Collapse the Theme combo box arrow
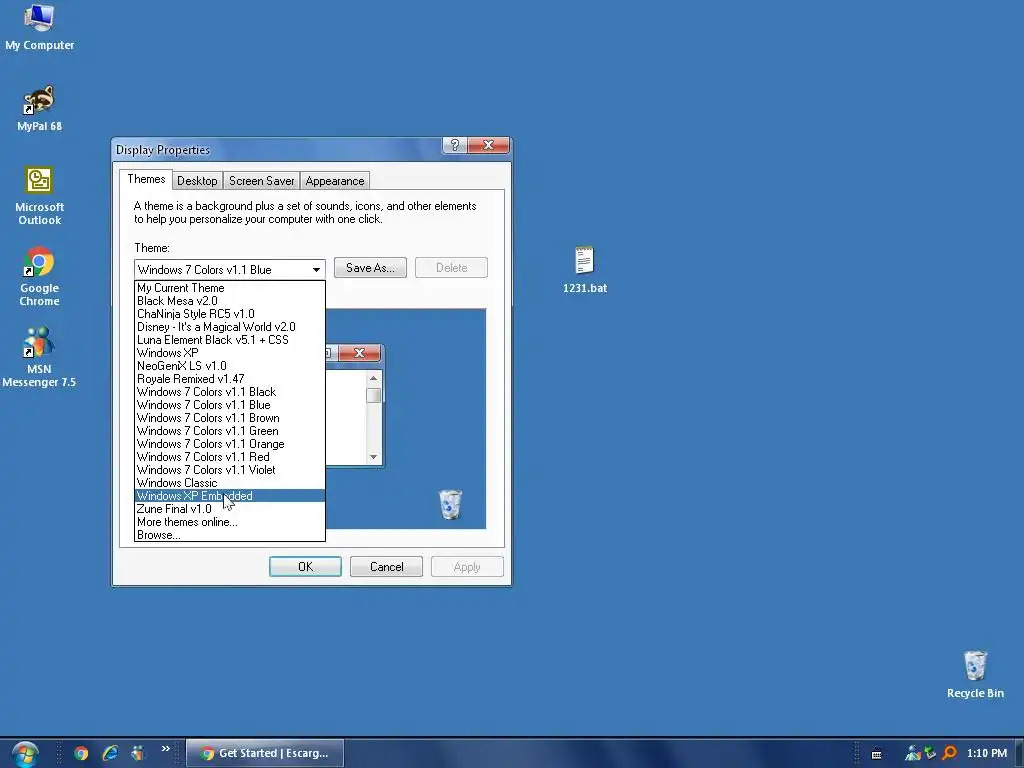 316,270
